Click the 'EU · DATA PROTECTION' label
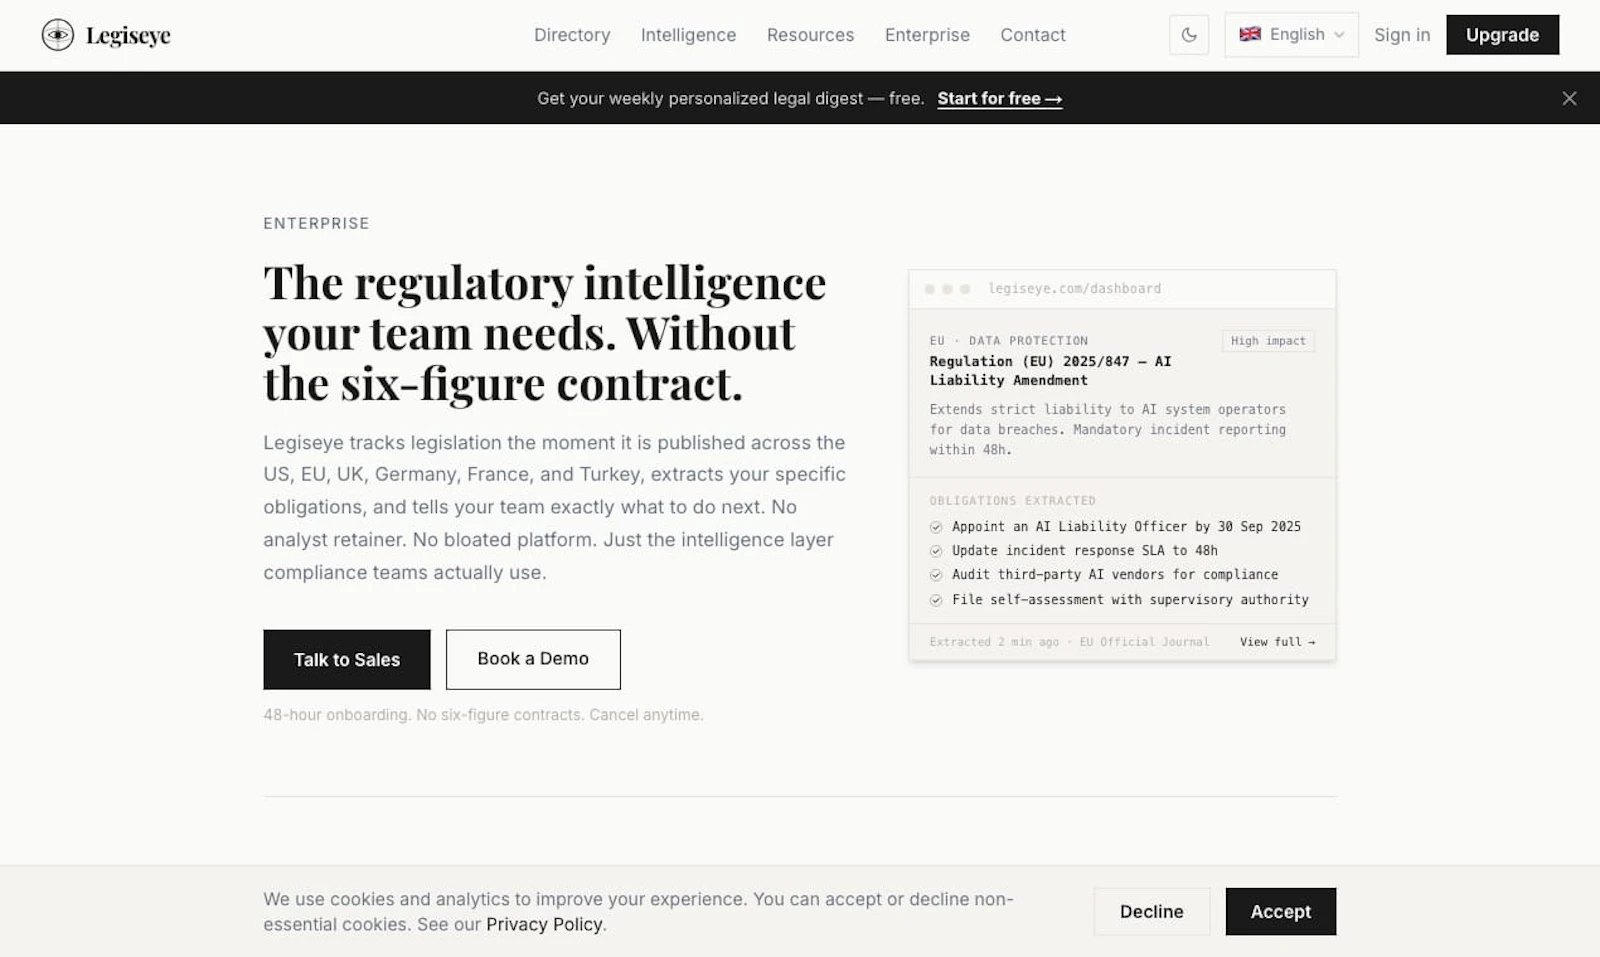Screen dimensions: 1600x957 (x=1008, y=341)
